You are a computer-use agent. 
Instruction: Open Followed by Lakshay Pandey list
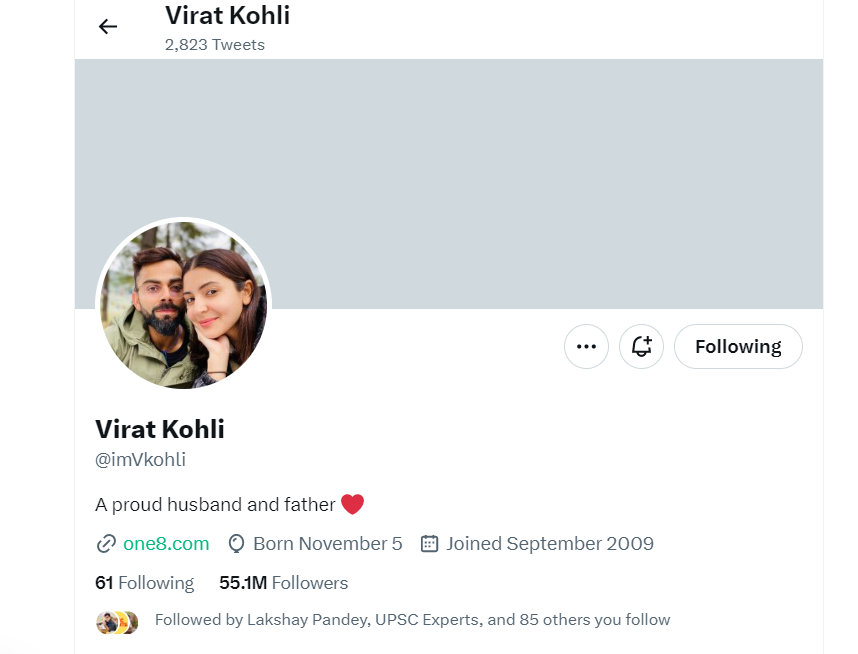coord(412,620)
